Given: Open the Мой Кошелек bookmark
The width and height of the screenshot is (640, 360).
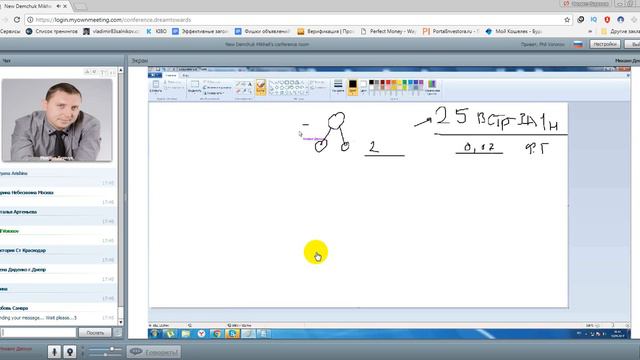Looking at the screenshot, I should [x=514, y=31].
